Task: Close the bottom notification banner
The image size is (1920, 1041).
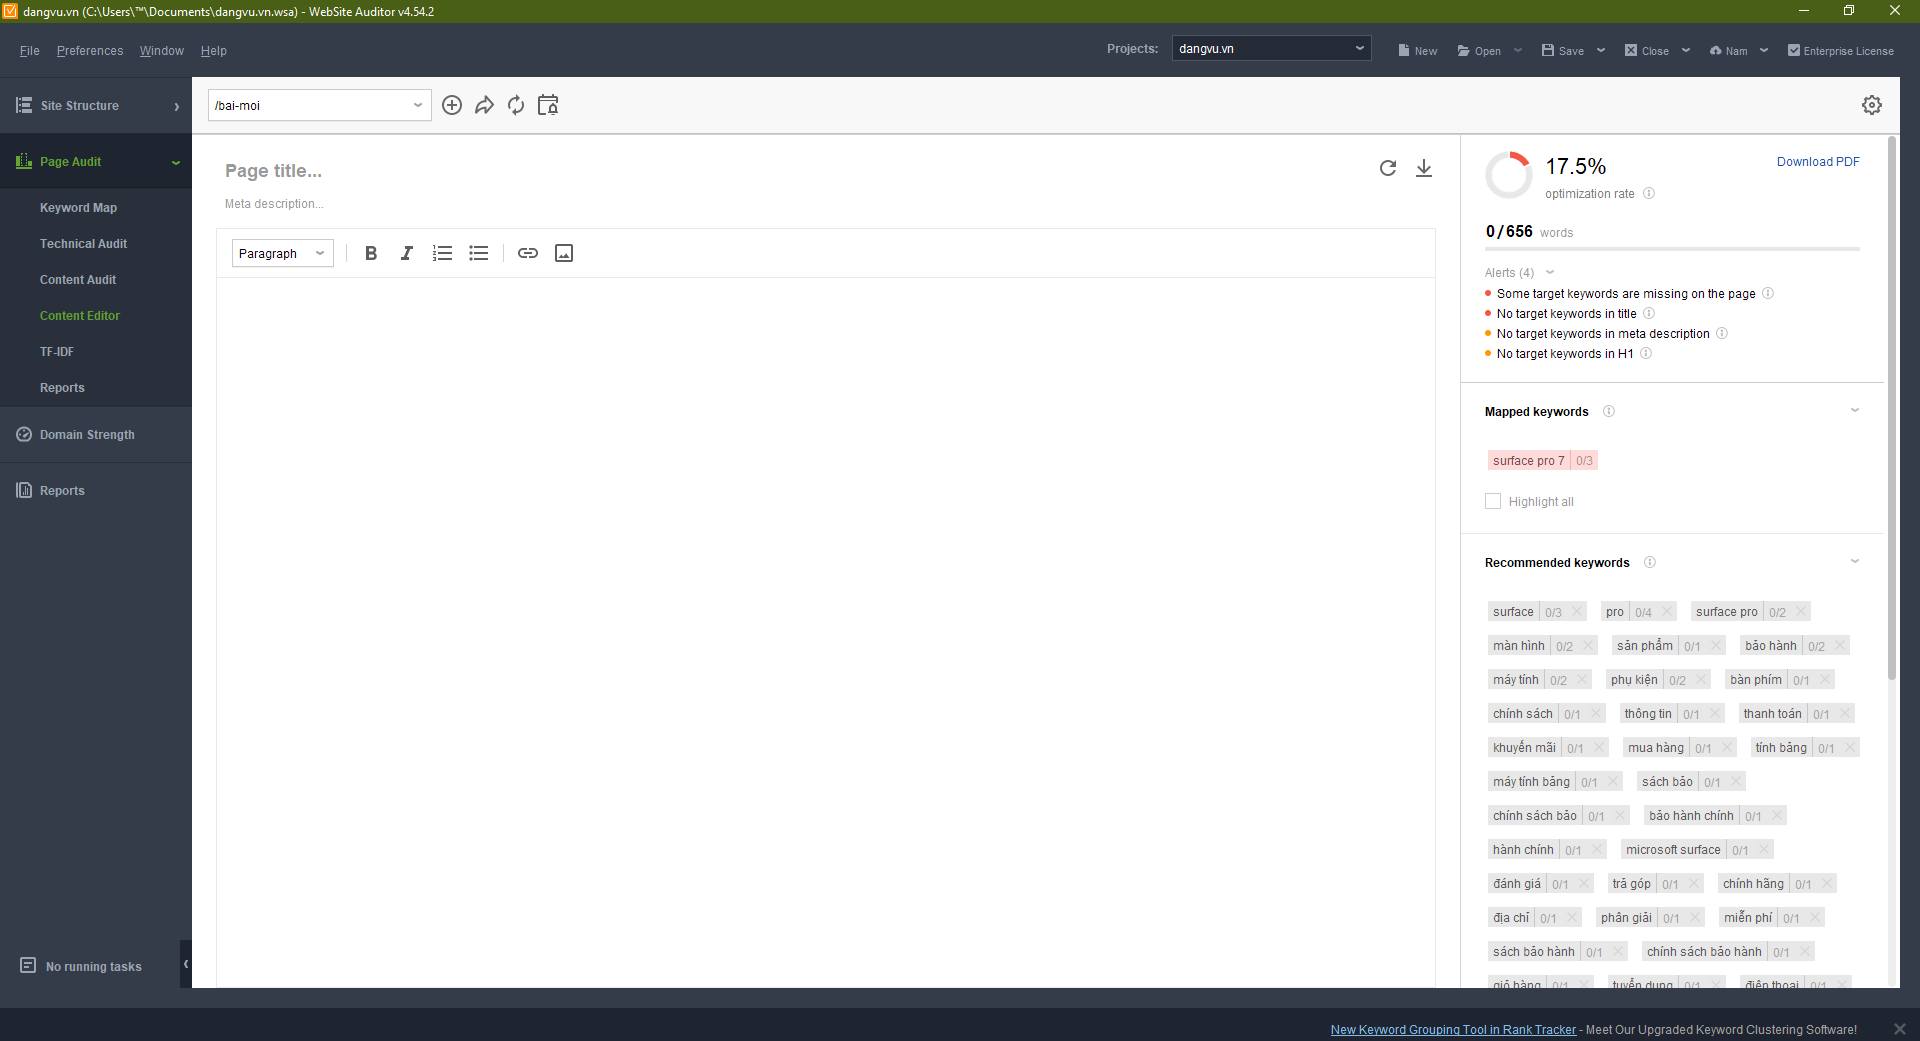Action: 1900,1029
